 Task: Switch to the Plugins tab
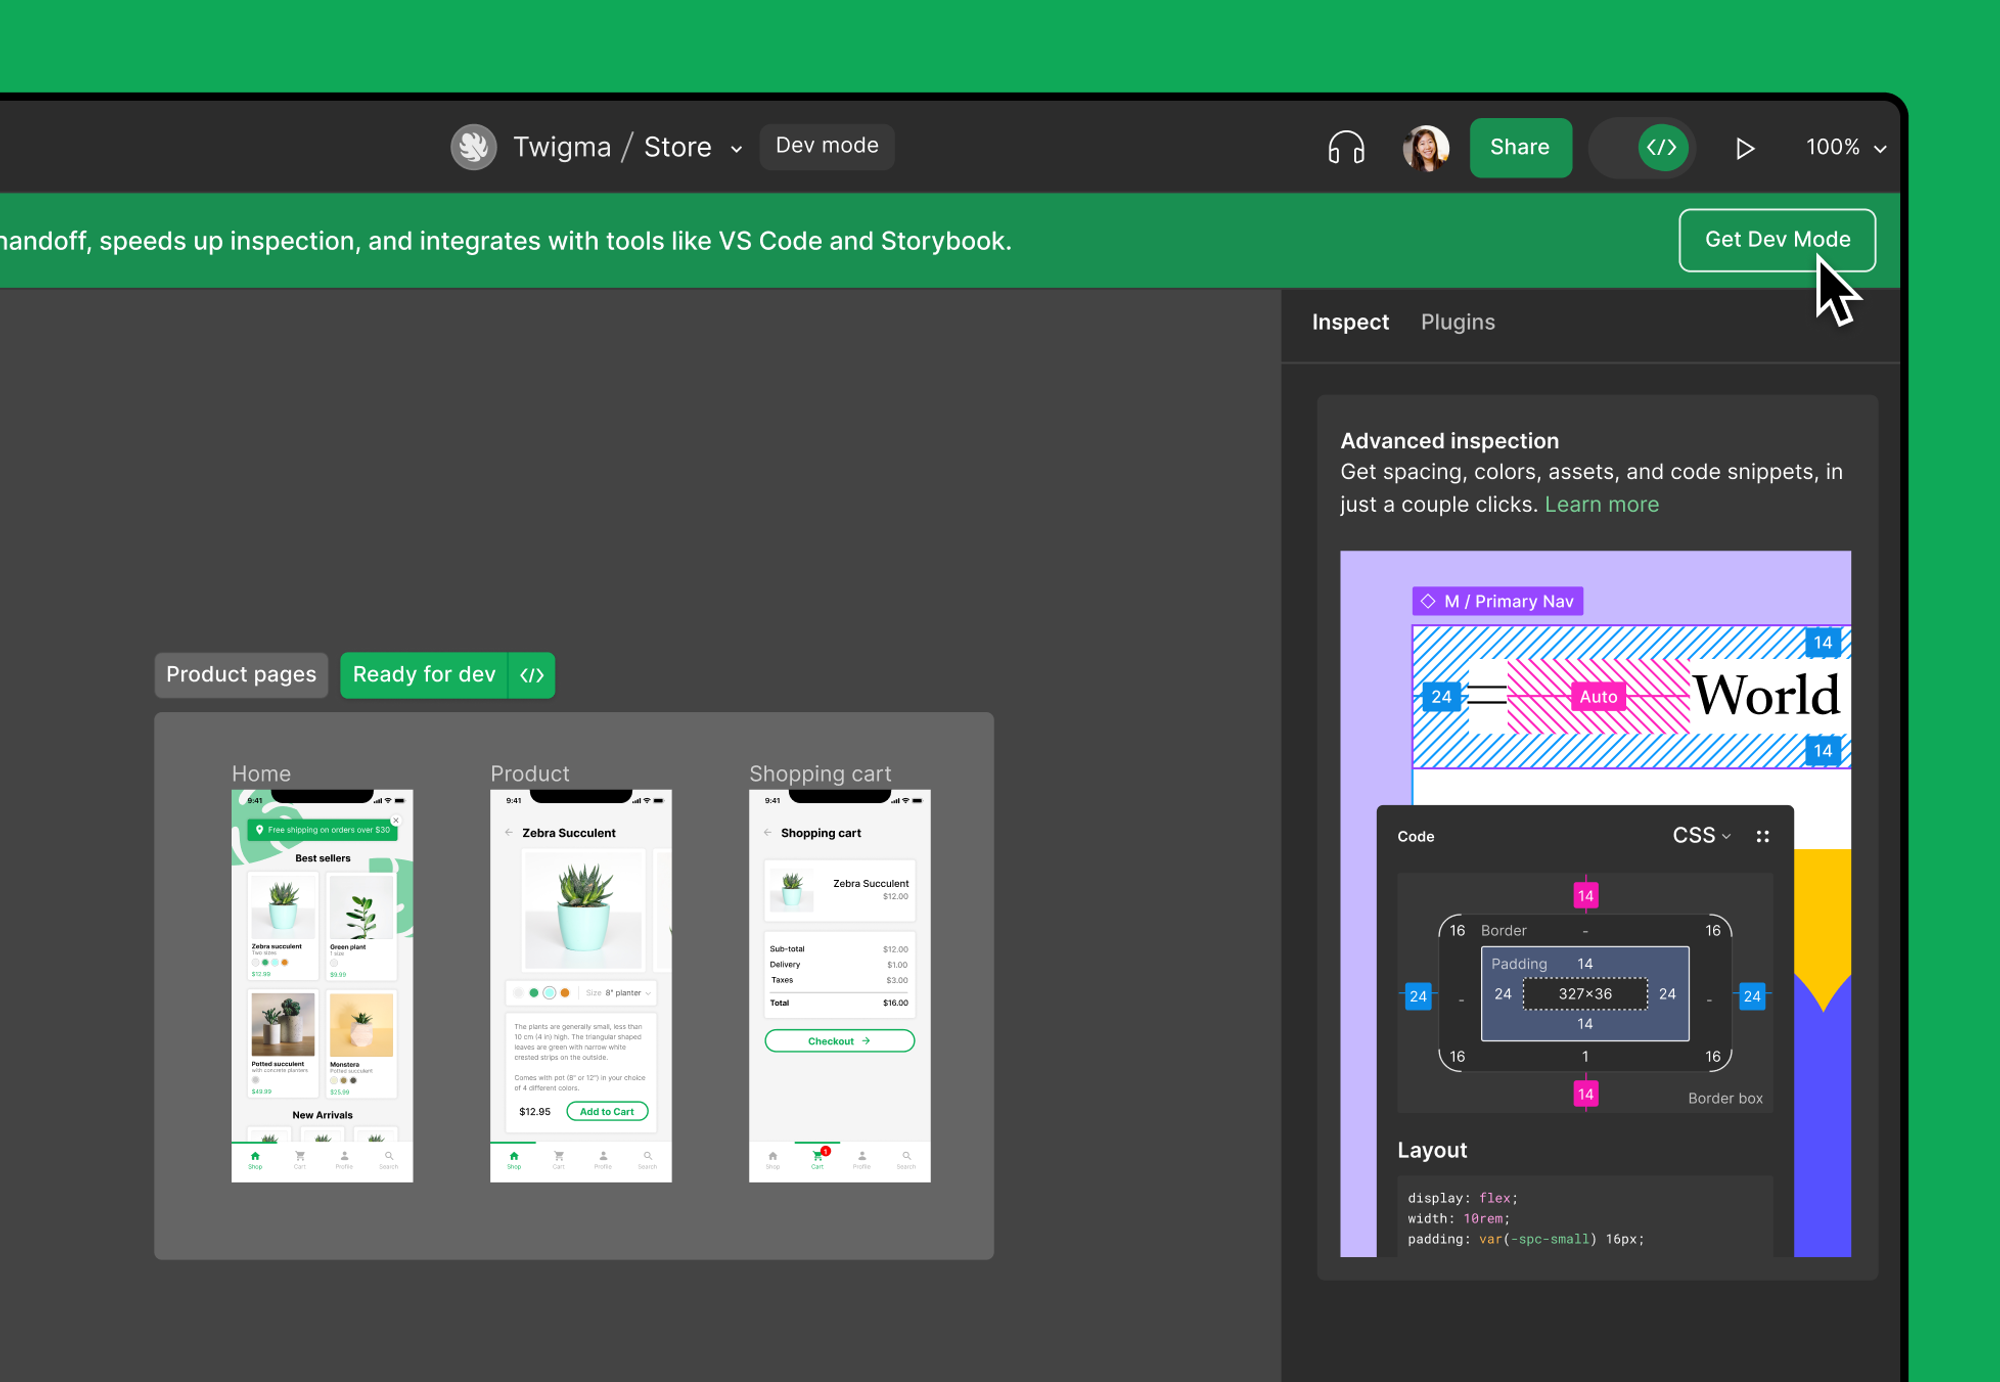[x=1457, y=322]
